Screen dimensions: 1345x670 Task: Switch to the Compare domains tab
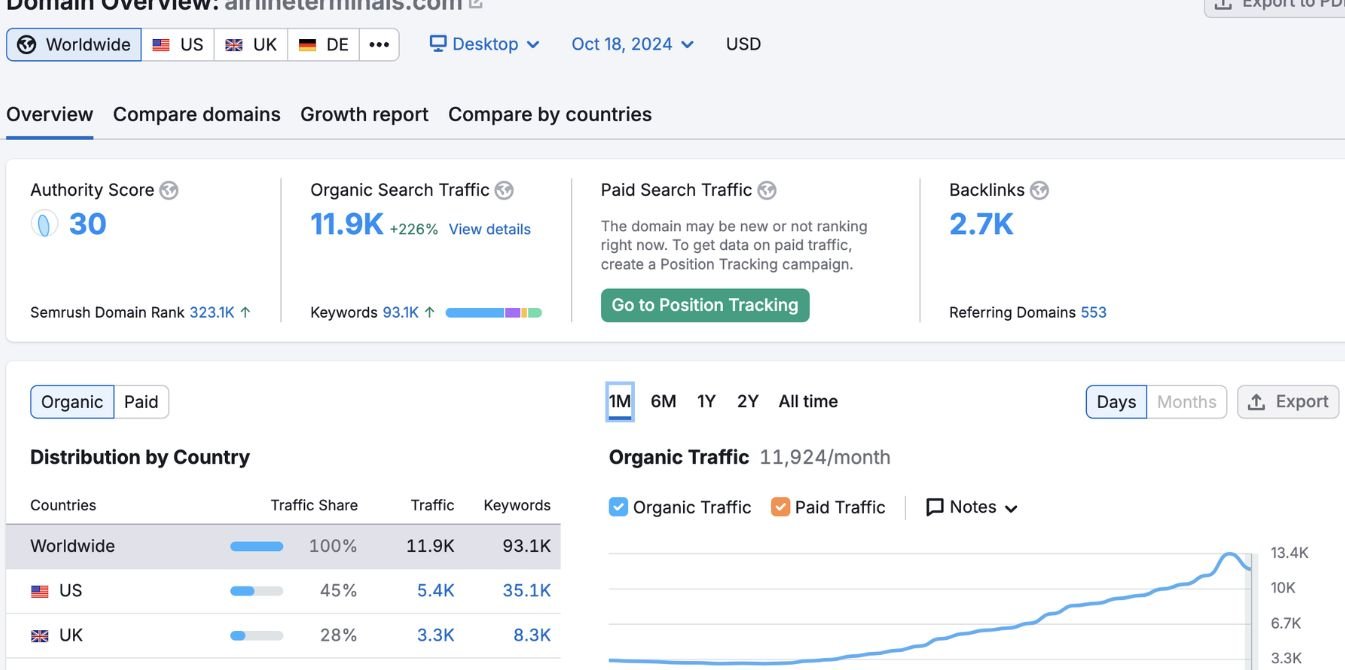point(197,114)
